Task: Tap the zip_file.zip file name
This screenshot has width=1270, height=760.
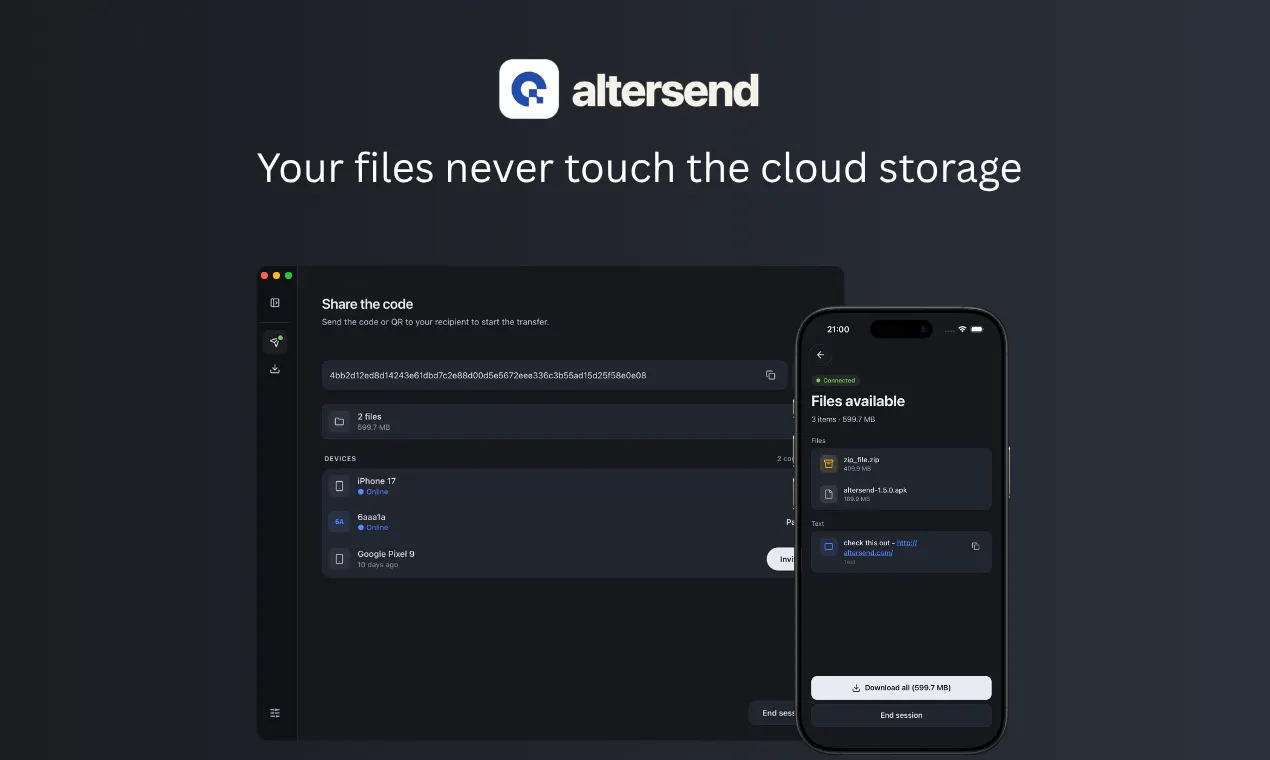Action: click(861, 459)
